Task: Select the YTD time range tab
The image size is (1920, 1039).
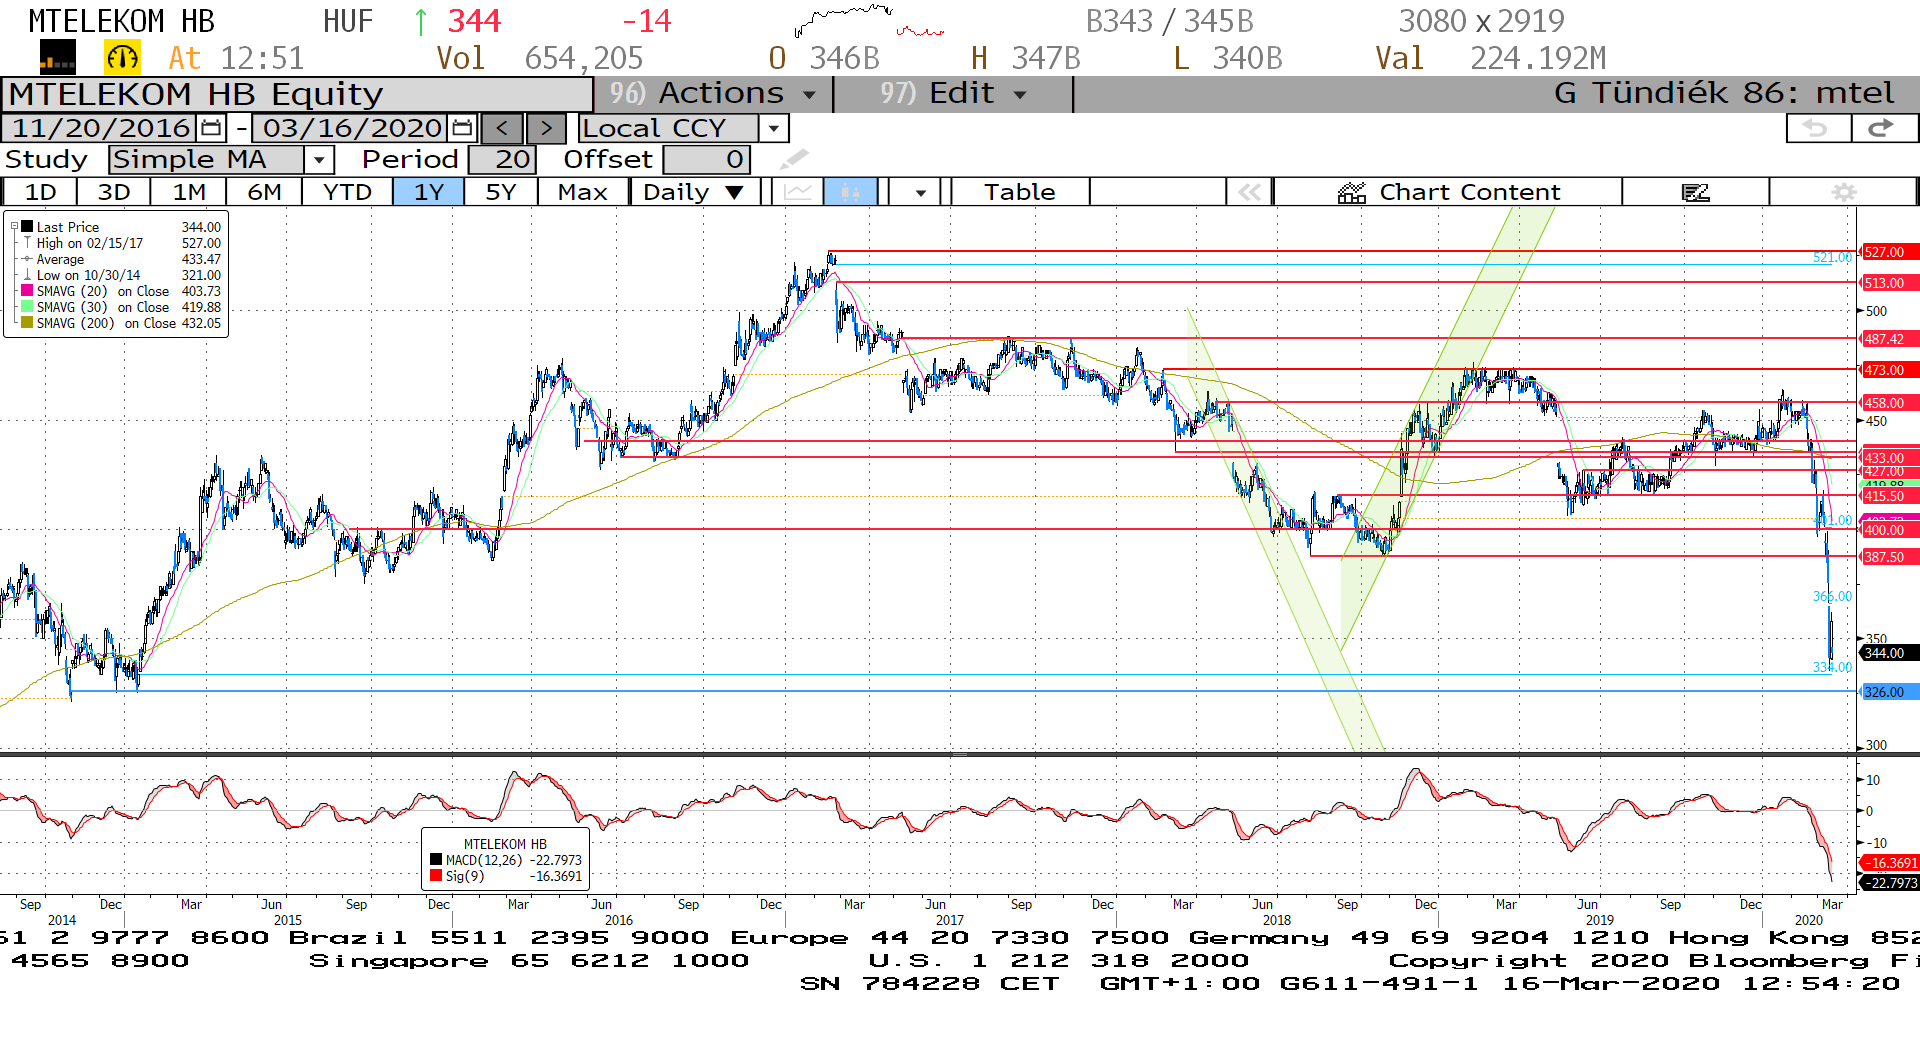Action: (347, 192)
